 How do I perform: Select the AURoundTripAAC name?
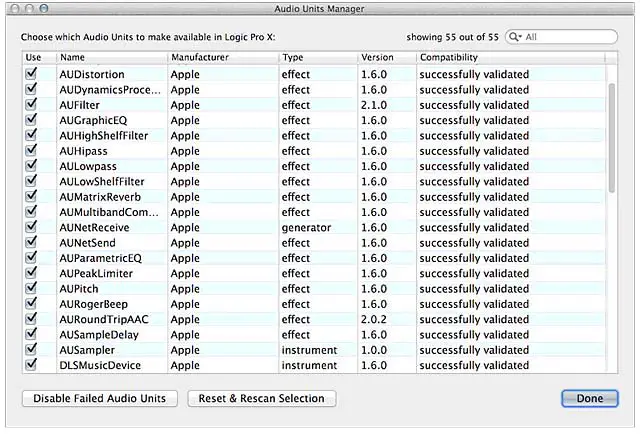pos(104,319)
